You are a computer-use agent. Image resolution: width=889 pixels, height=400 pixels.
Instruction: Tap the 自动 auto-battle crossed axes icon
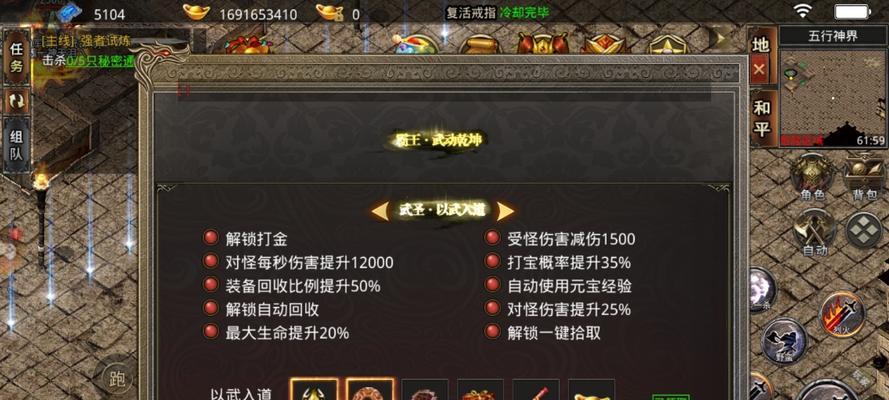click(815, 232)
